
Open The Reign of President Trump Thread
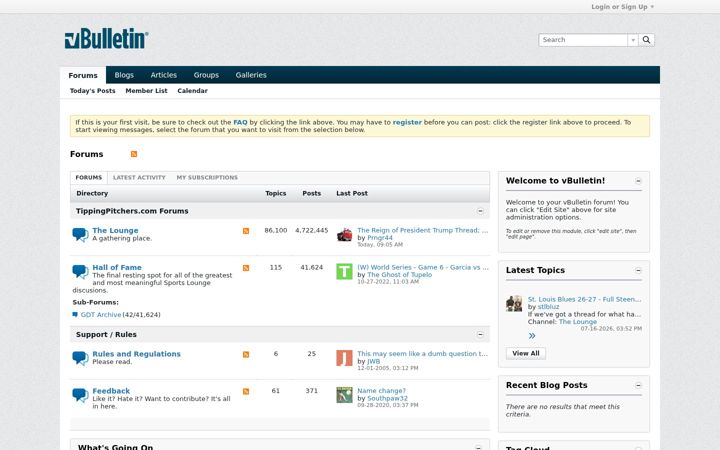[422, 231]
